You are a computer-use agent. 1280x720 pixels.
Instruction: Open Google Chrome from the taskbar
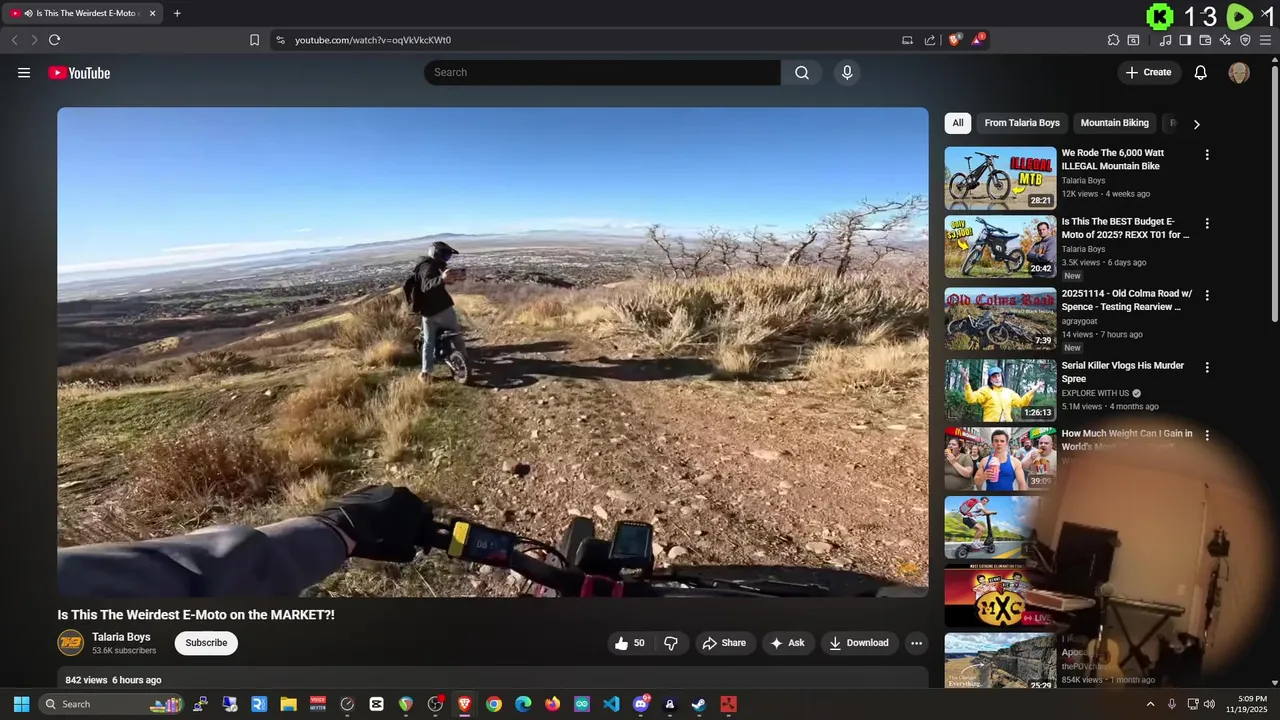click(494, 704)
